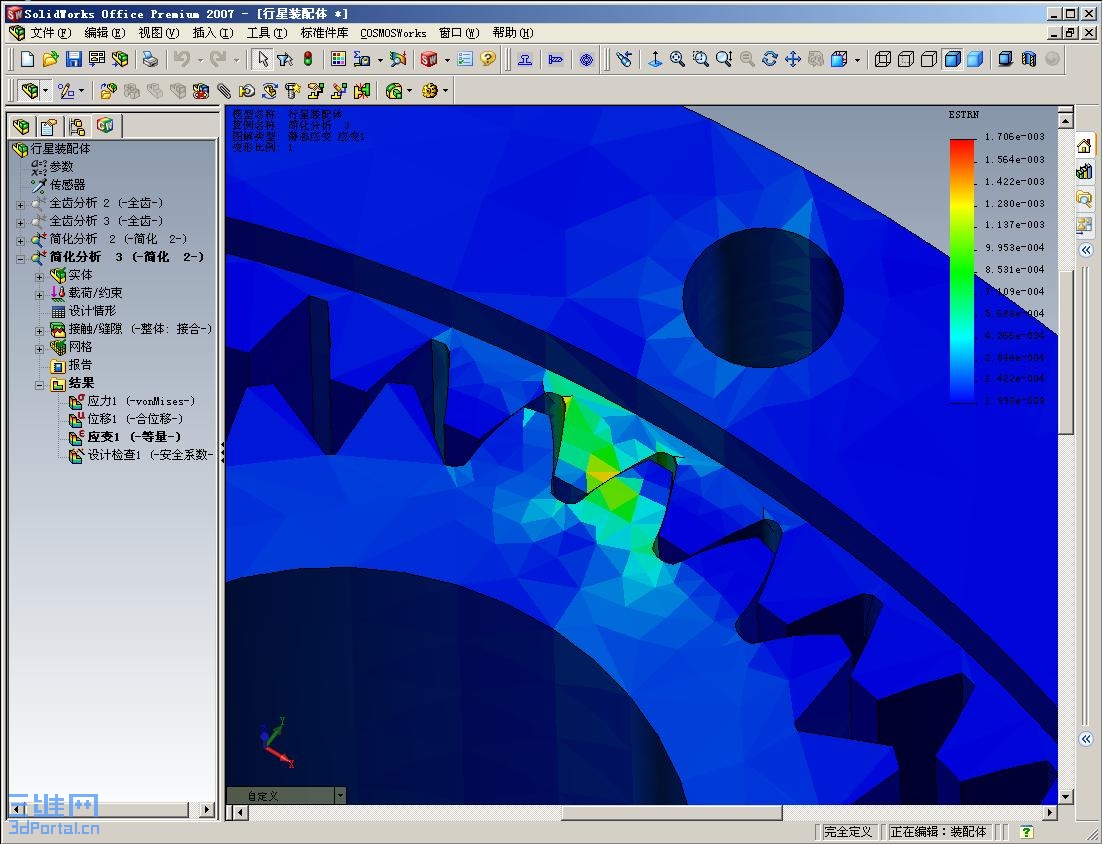
Task: Open the FeatureManager design tree tab
Action: point(21,126)
